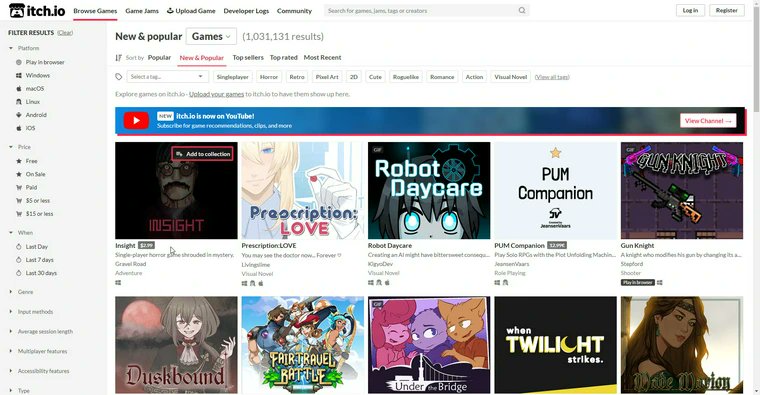Sort results by Popular
The height and width of the screenshot is (395, 760).
pyautogui.click(x=159, y=57)
